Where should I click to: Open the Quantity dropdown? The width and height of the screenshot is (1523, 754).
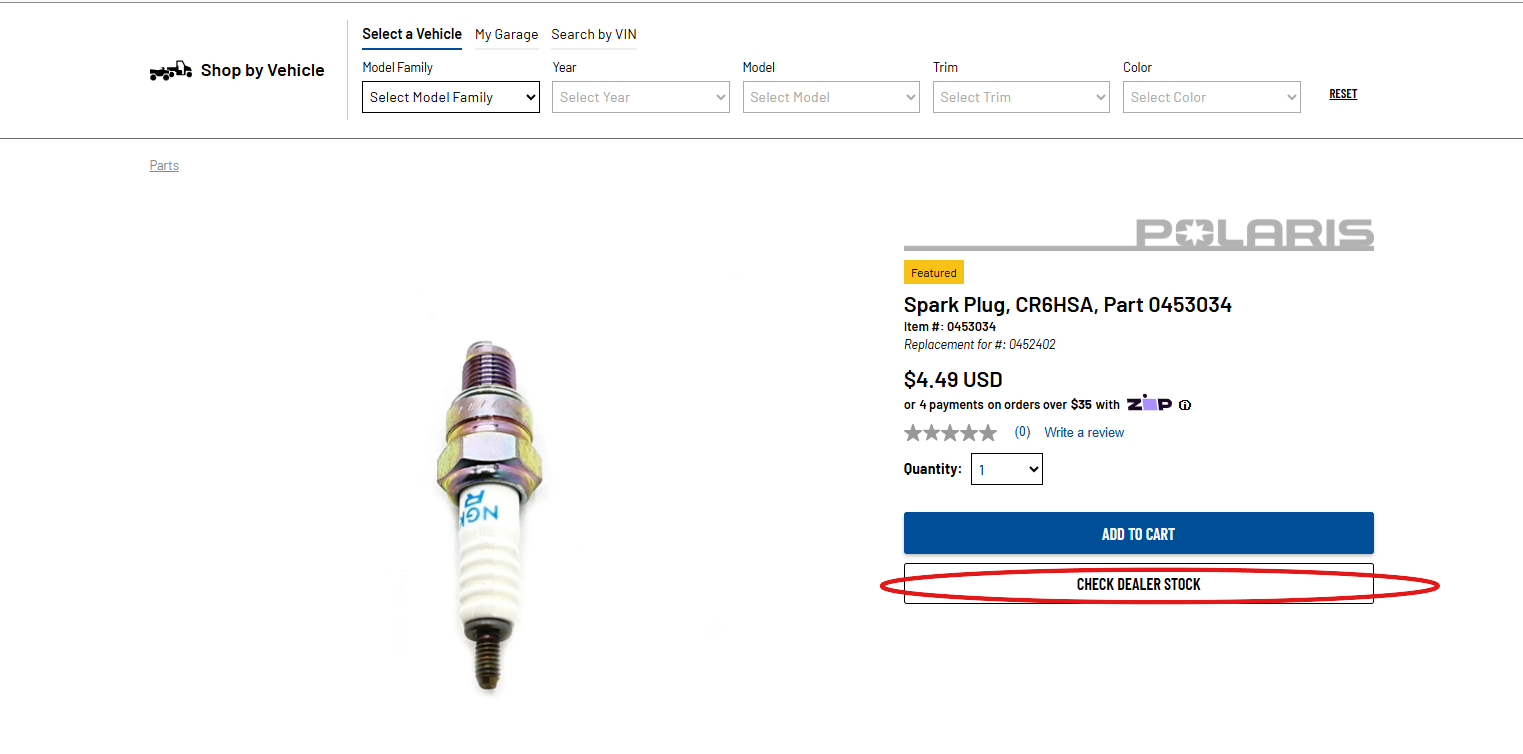[1006, 469]
